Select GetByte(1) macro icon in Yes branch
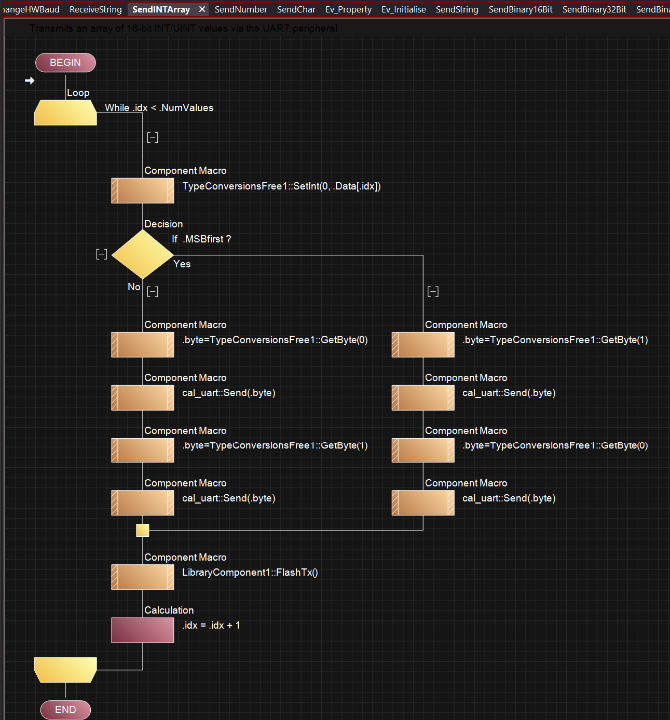Image resolution: width=670 pixels, height=720 pixels. 423,345
